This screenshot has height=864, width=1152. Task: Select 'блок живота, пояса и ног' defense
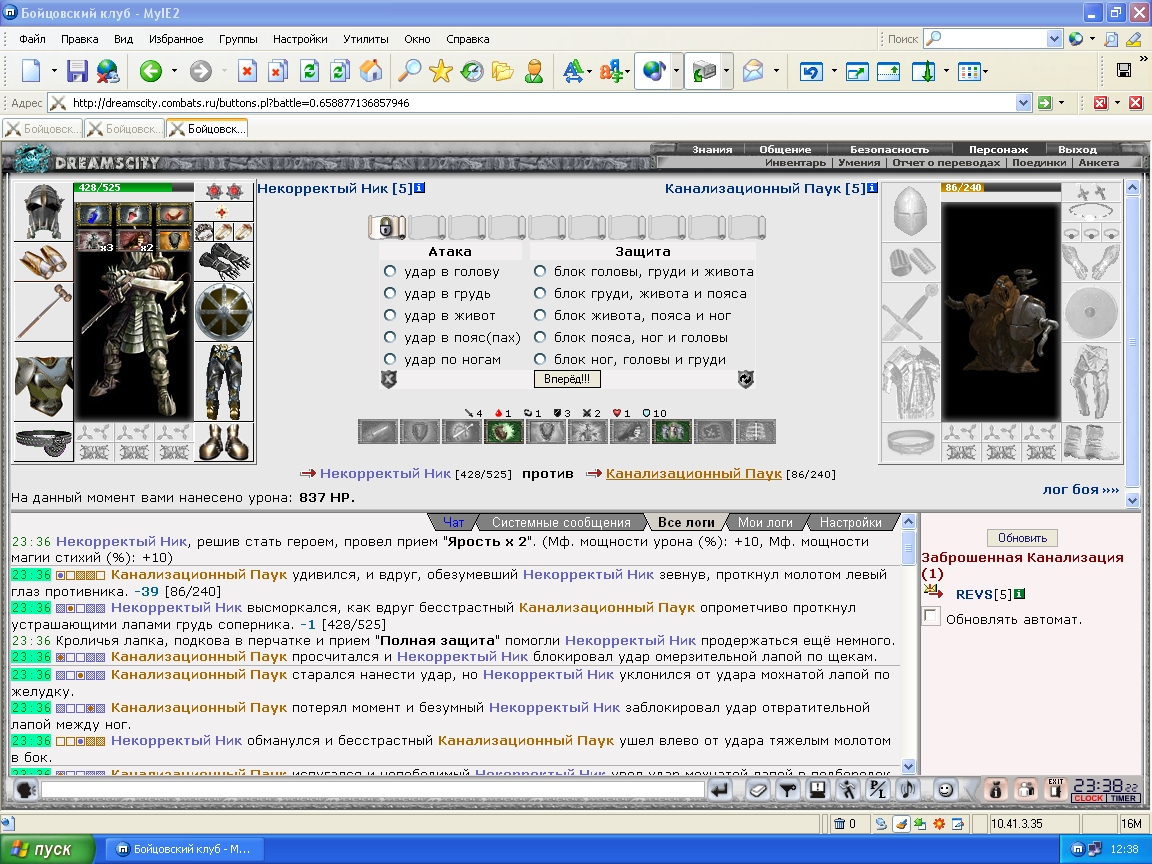[x=540, y=315]
